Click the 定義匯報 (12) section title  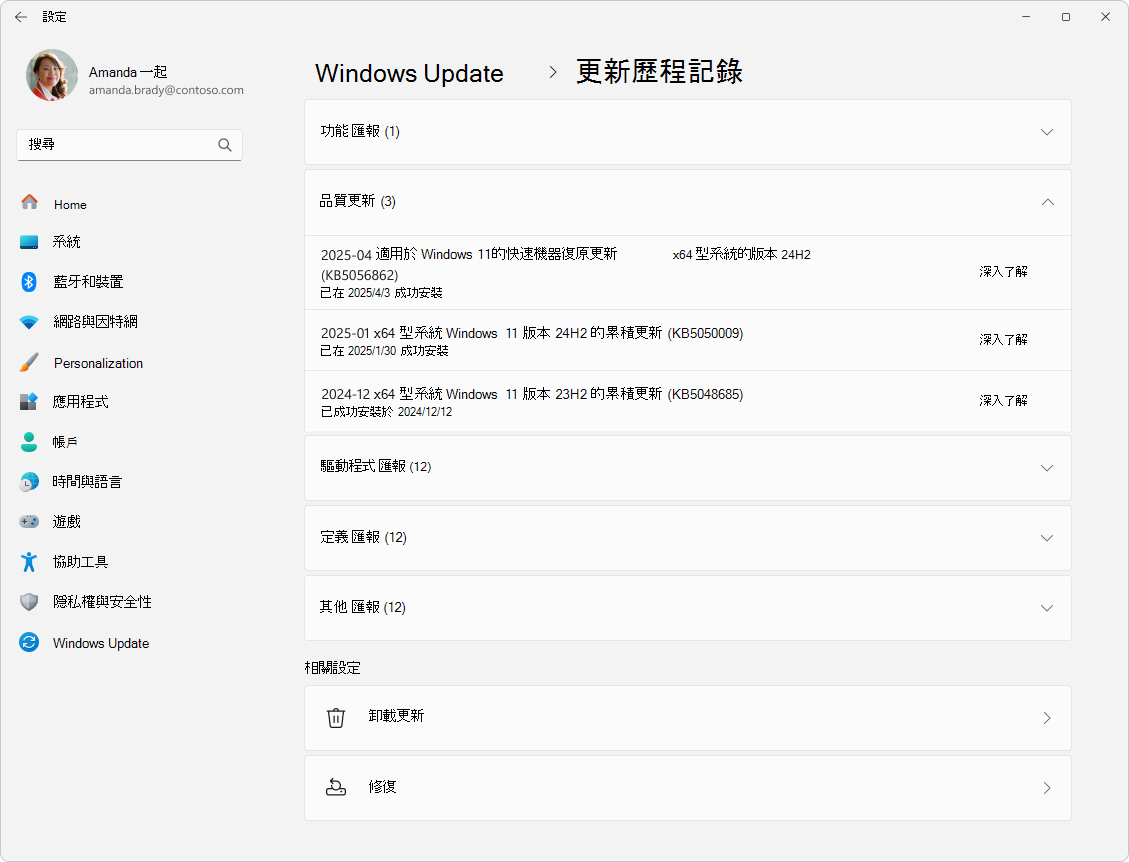[x=364, y=537]
